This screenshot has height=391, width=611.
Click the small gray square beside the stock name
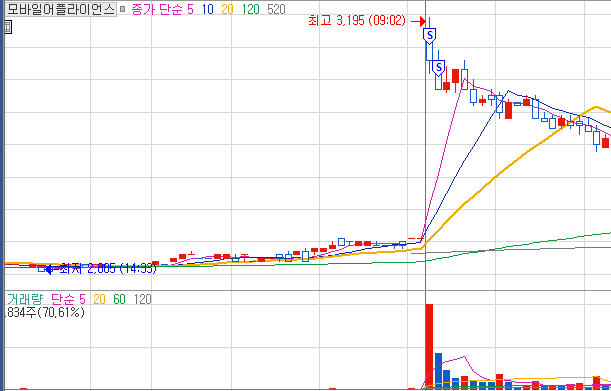pyautogui.click(x=122, y=9)
